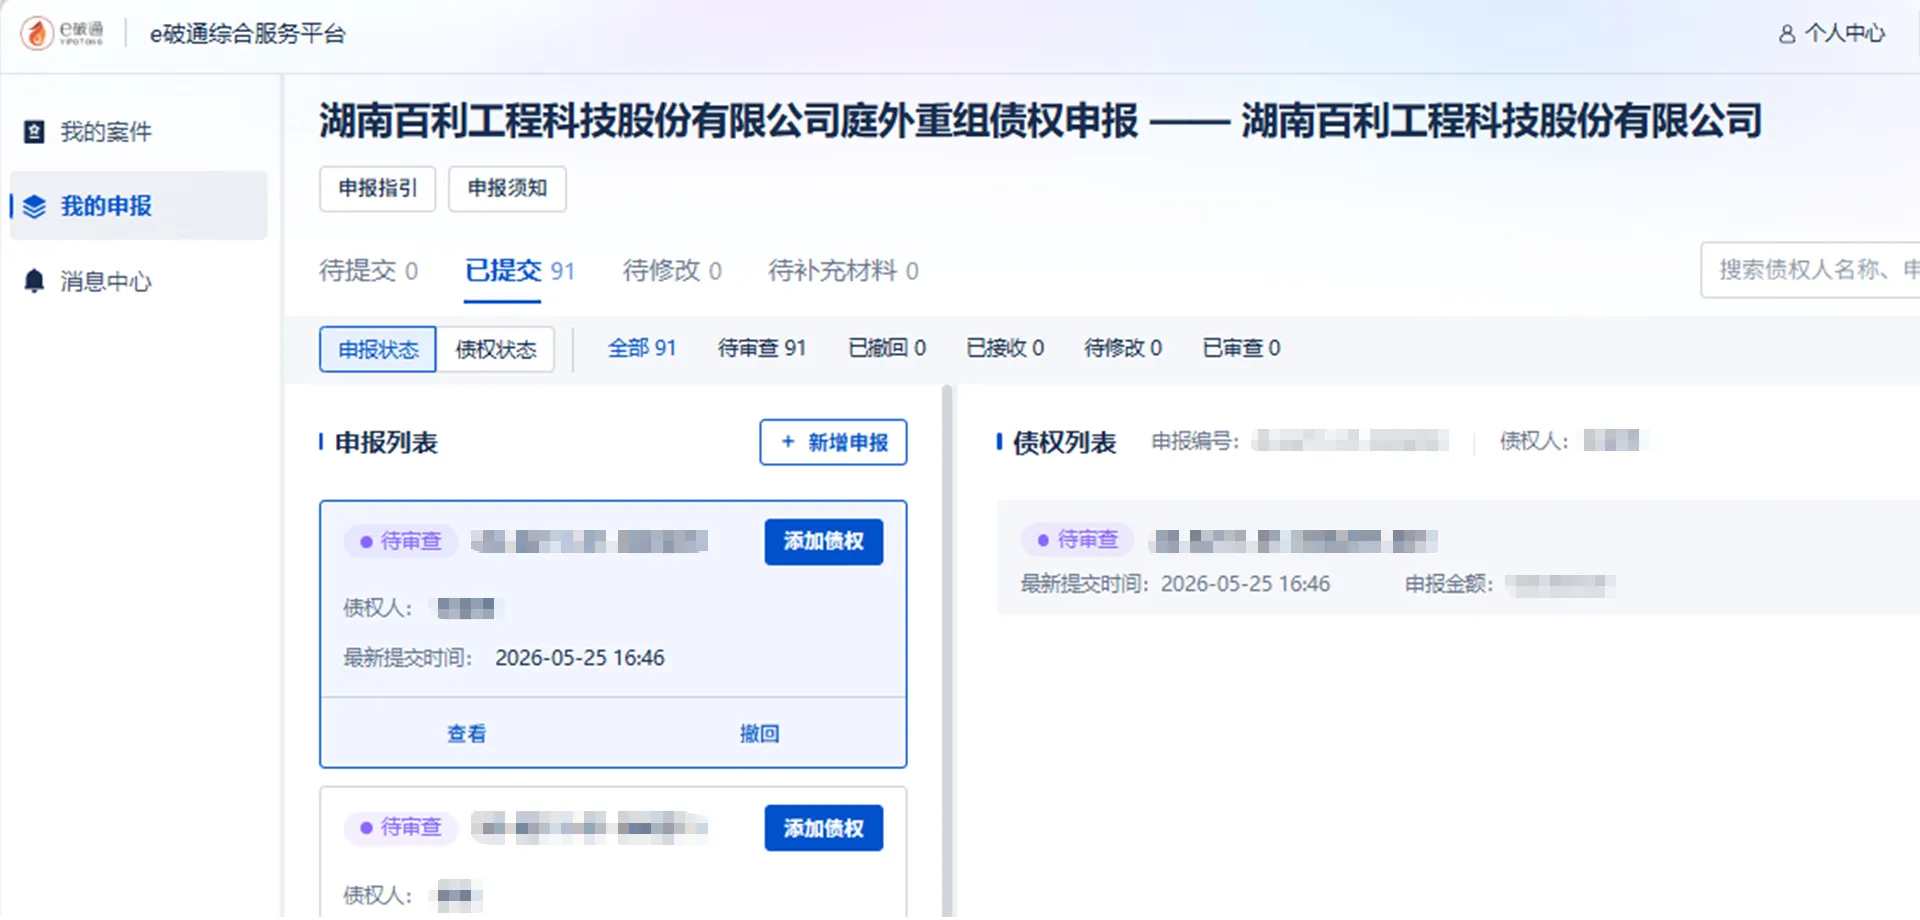Switch to 待补充材料 0 tab
Viewport: 1920px width, 920px height.
(843, 270)
